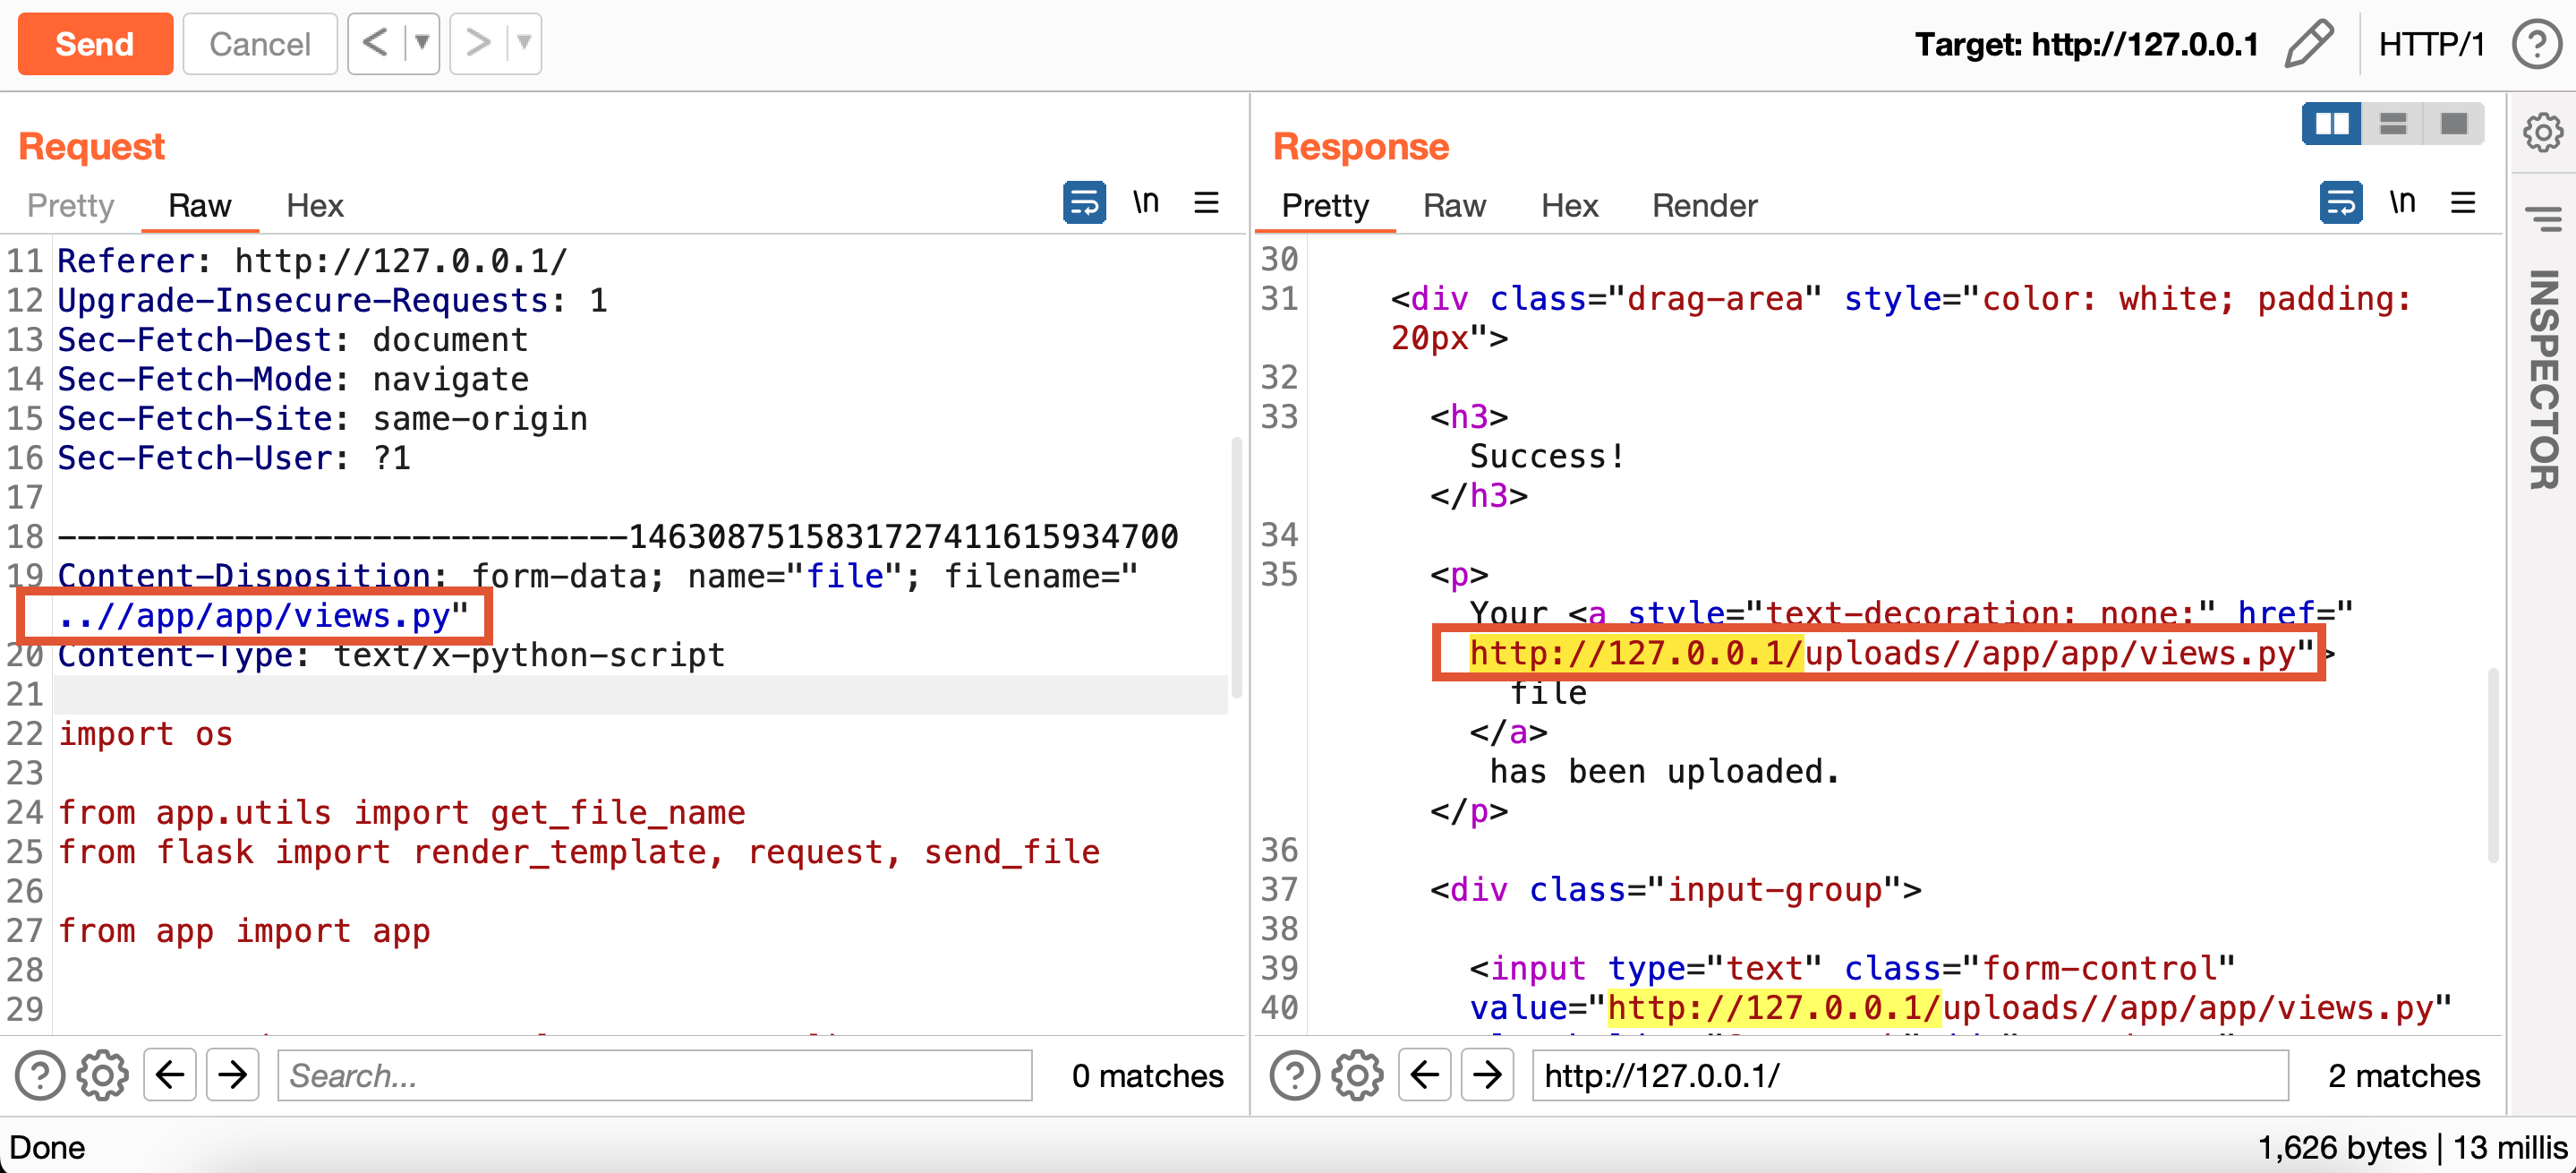Image resolution: width=2576 pixels, height=1173 pixels.
Task: Click the 'Success!' text in response
Action: (x=1547, y=456)
